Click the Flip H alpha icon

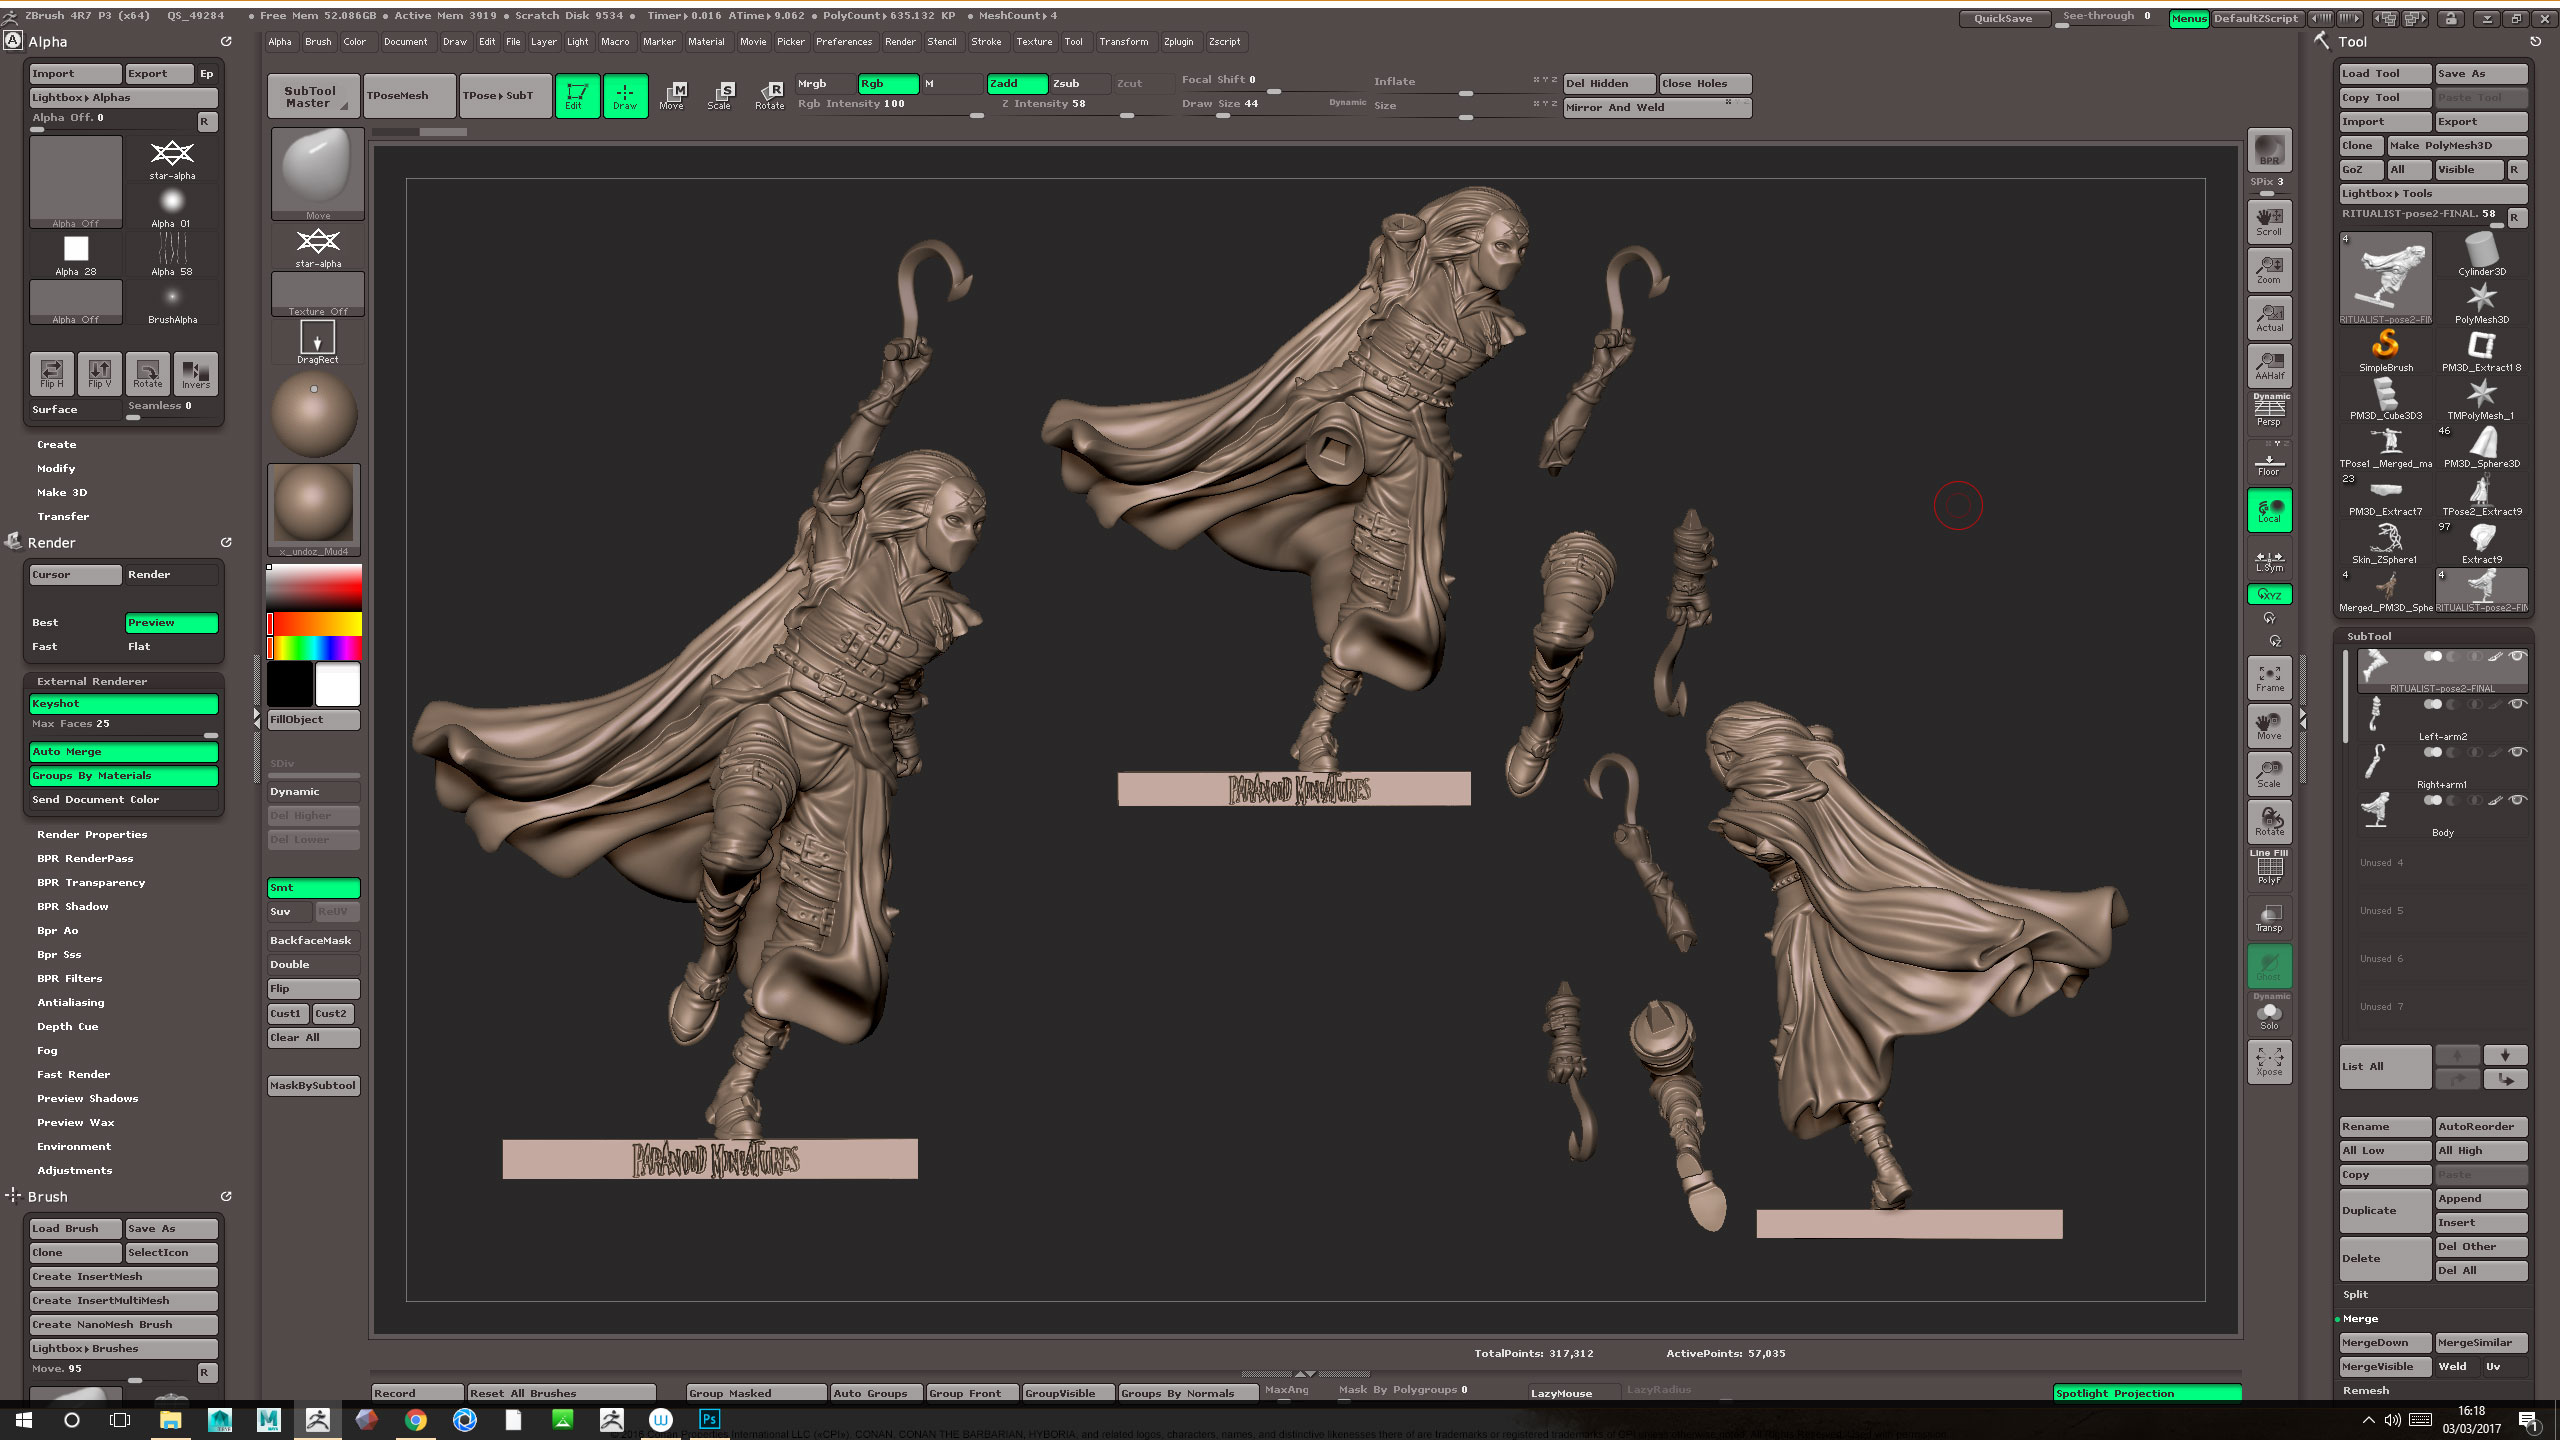(52, 373)
